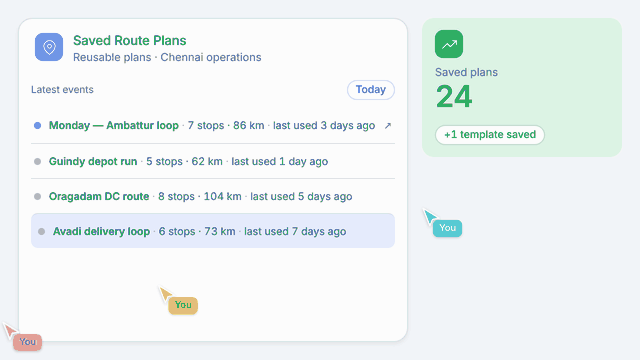This screenshot has height=360, width=640.
Task: Click the text '6 stops · 73 km'
Action: (x=197, y=231)
